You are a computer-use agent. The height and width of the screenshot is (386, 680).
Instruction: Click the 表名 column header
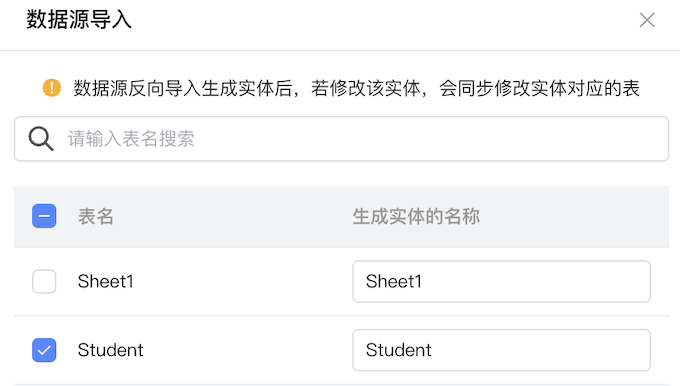(96, 216)
